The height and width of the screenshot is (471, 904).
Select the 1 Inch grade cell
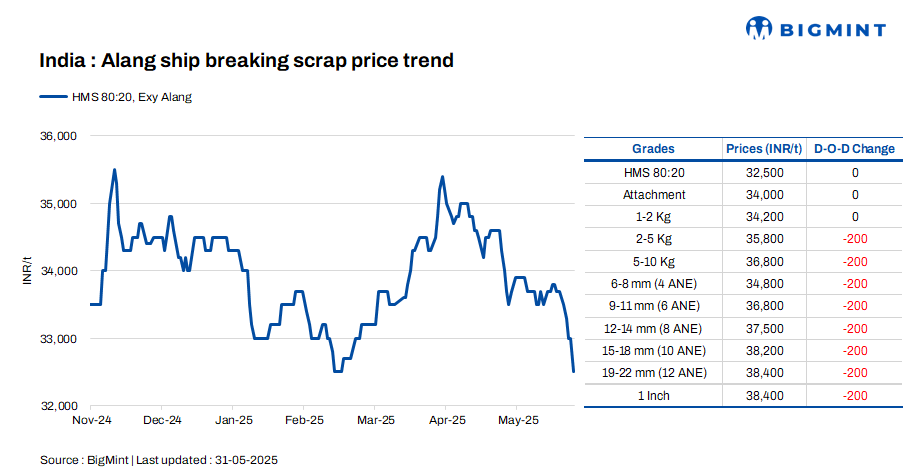(654, 396)
